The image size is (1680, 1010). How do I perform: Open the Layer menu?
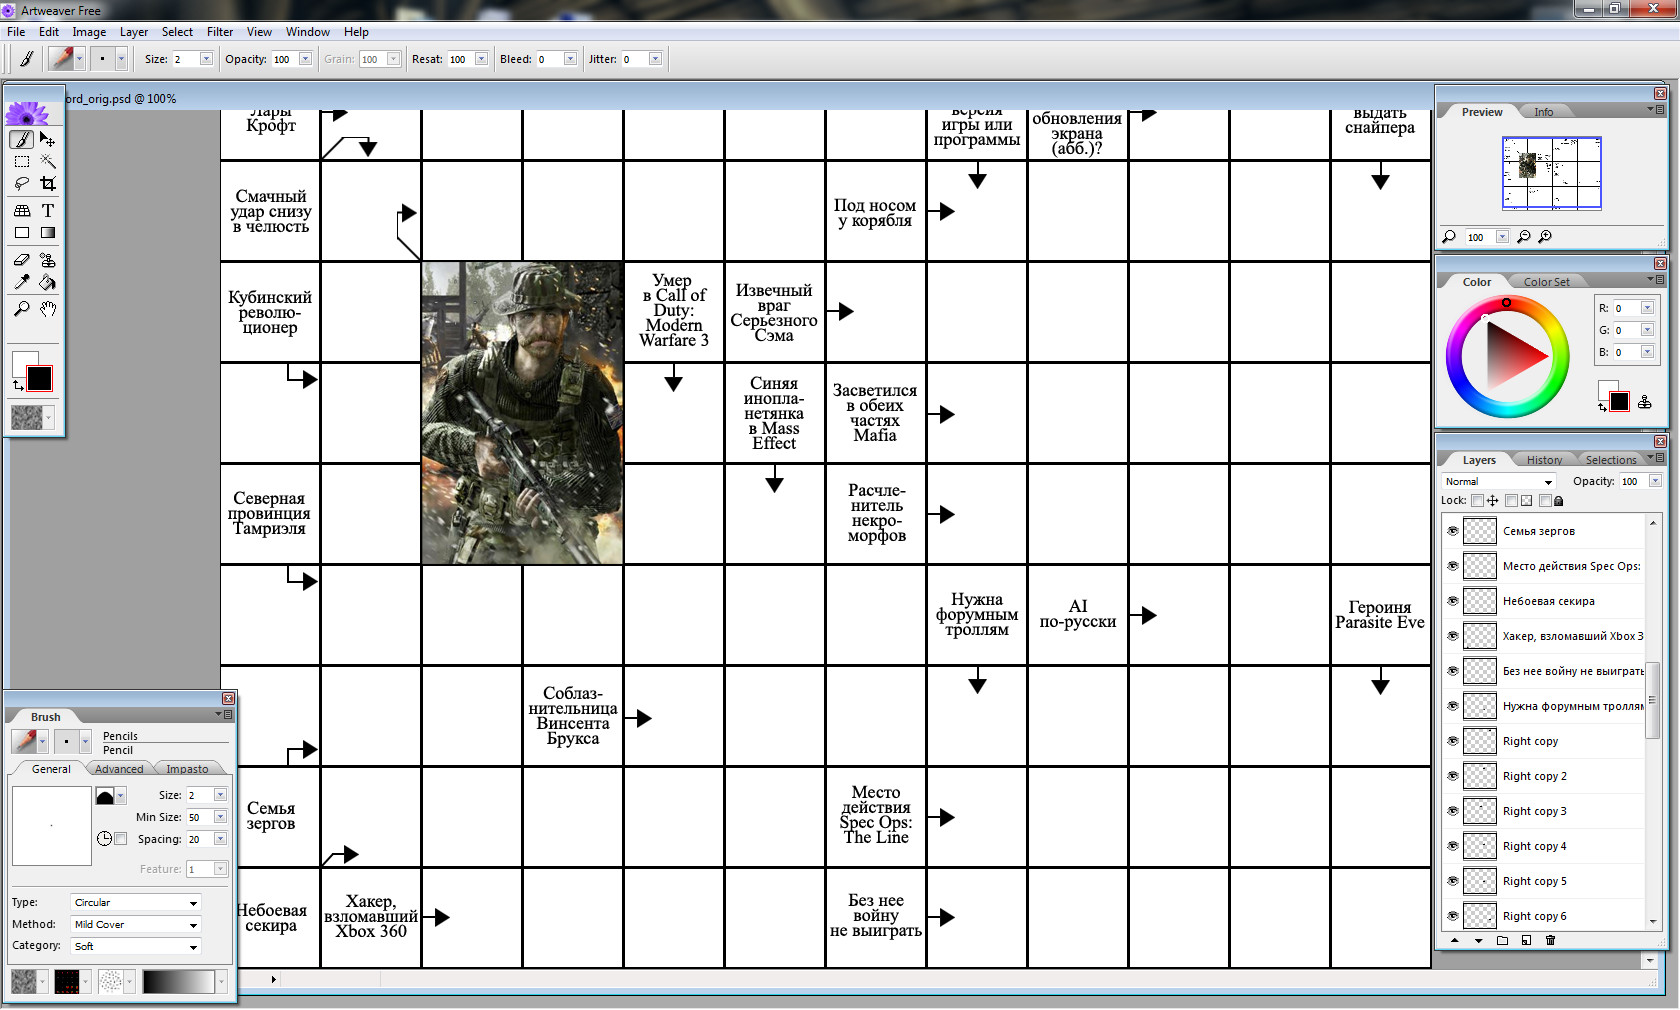pyautogui.click(x=134, y=32)
